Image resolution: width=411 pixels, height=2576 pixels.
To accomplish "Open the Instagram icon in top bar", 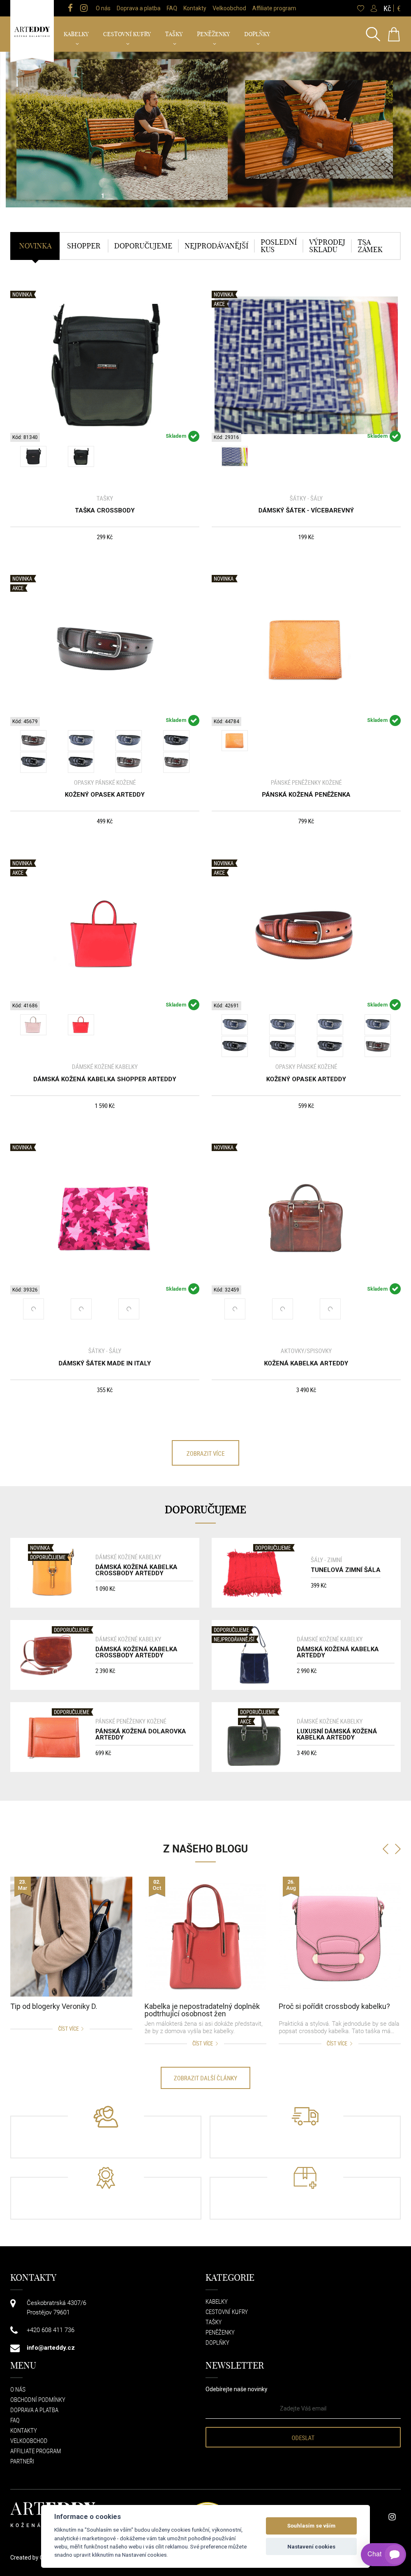I will (84, 8).
